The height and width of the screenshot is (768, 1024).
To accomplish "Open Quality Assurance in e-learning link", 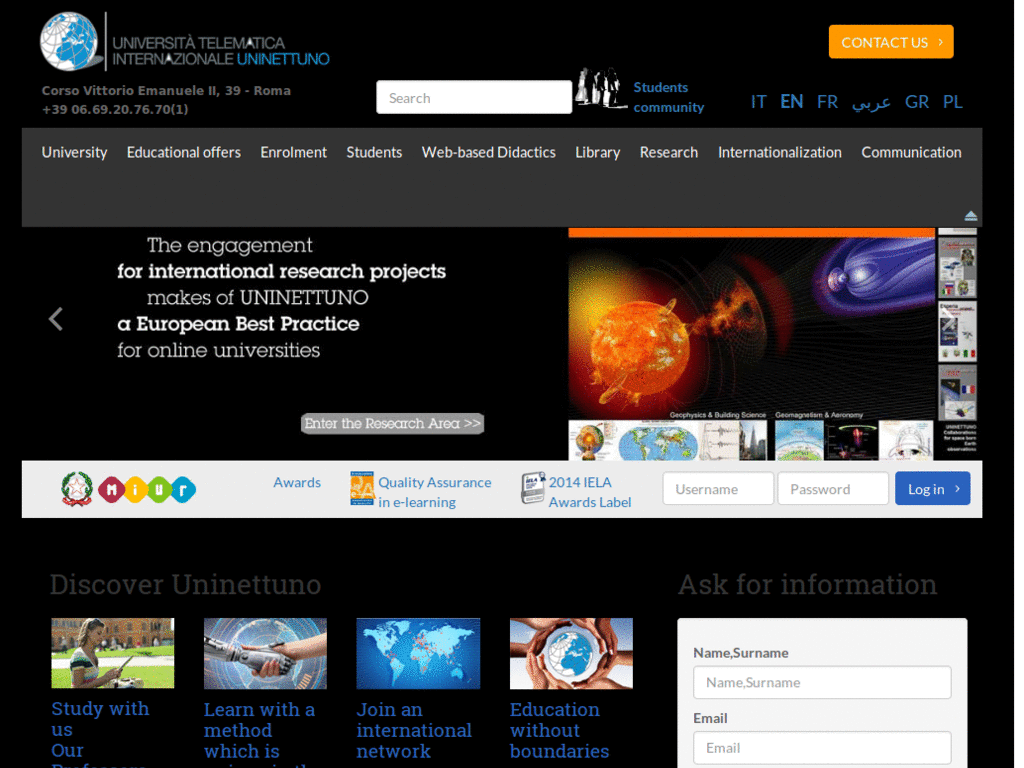I will coord(435,492).
